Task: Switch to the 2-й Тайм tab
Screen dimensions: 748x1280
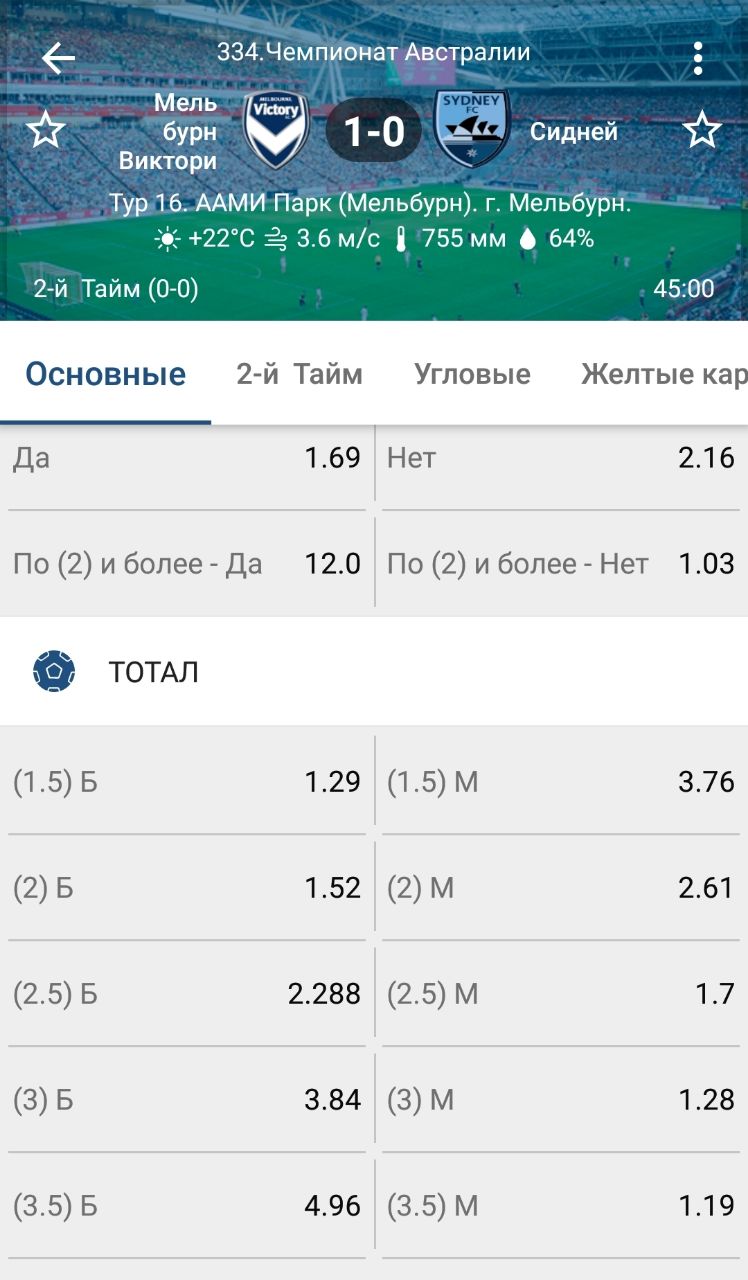Action: click(x=299, y=375)
